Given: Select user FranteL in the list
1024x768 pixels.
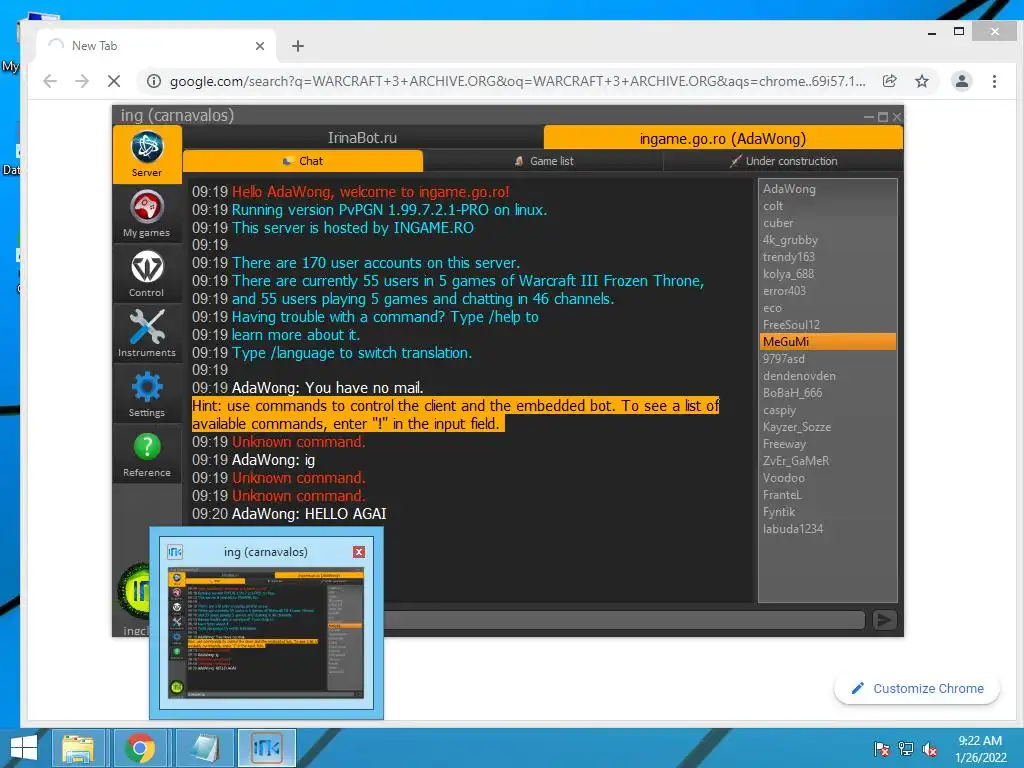Looking at the screenshot, I should pos(828,494).
